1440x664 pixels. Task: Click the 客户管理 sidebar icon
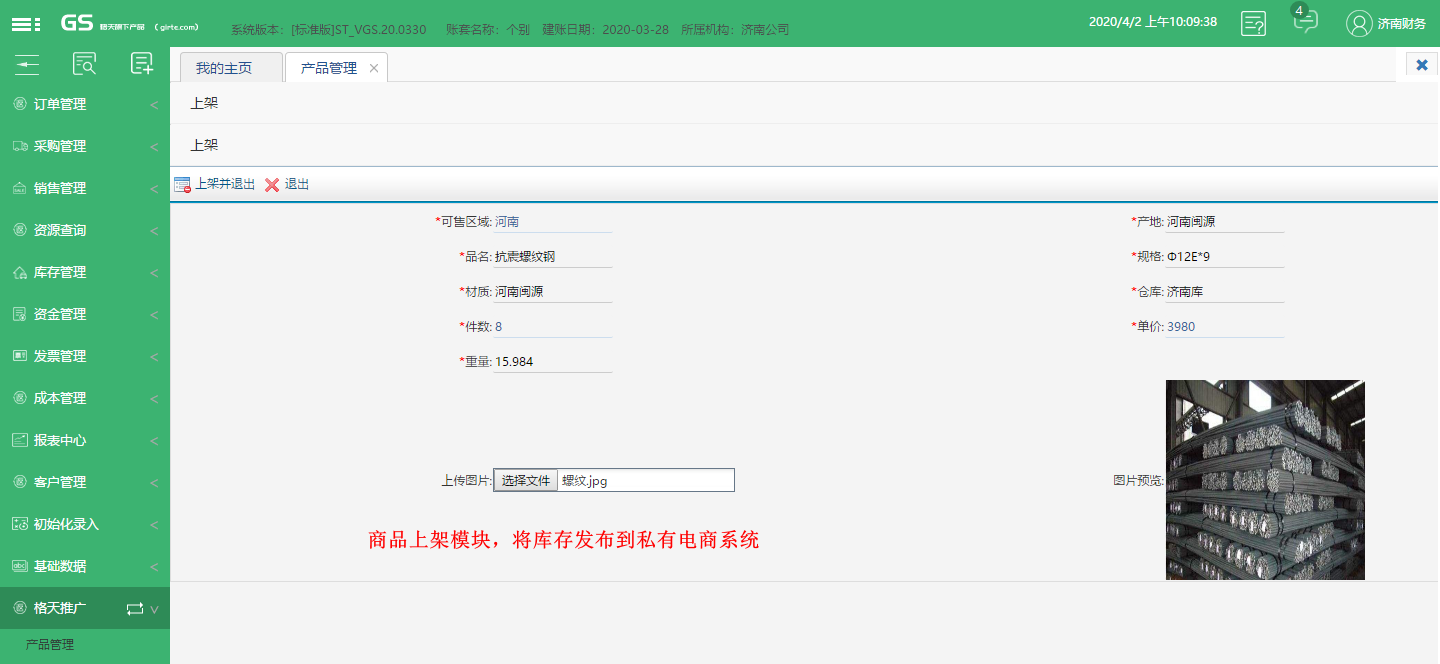point(20,482)
